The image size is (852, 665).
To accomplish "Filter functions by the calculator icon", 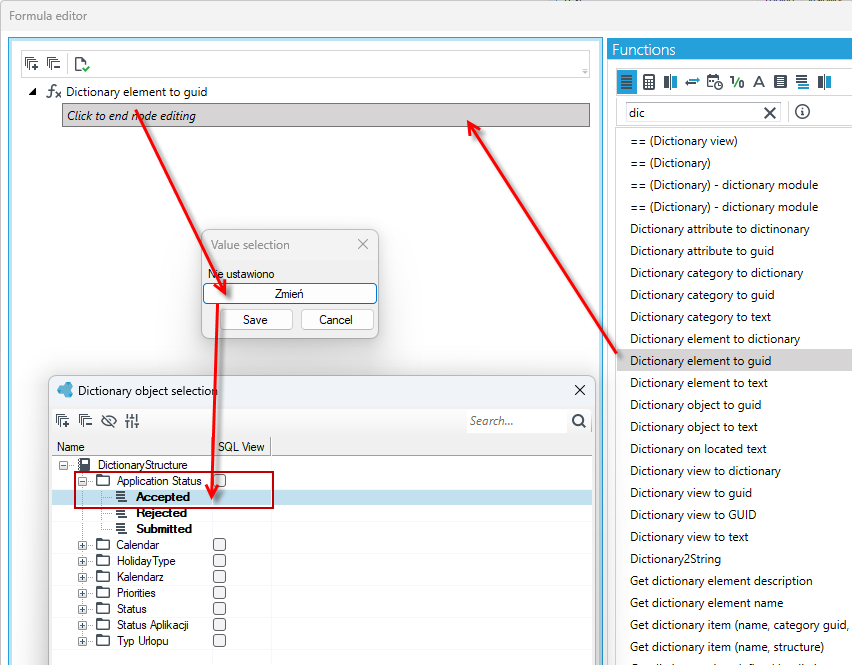I will 649,82.
